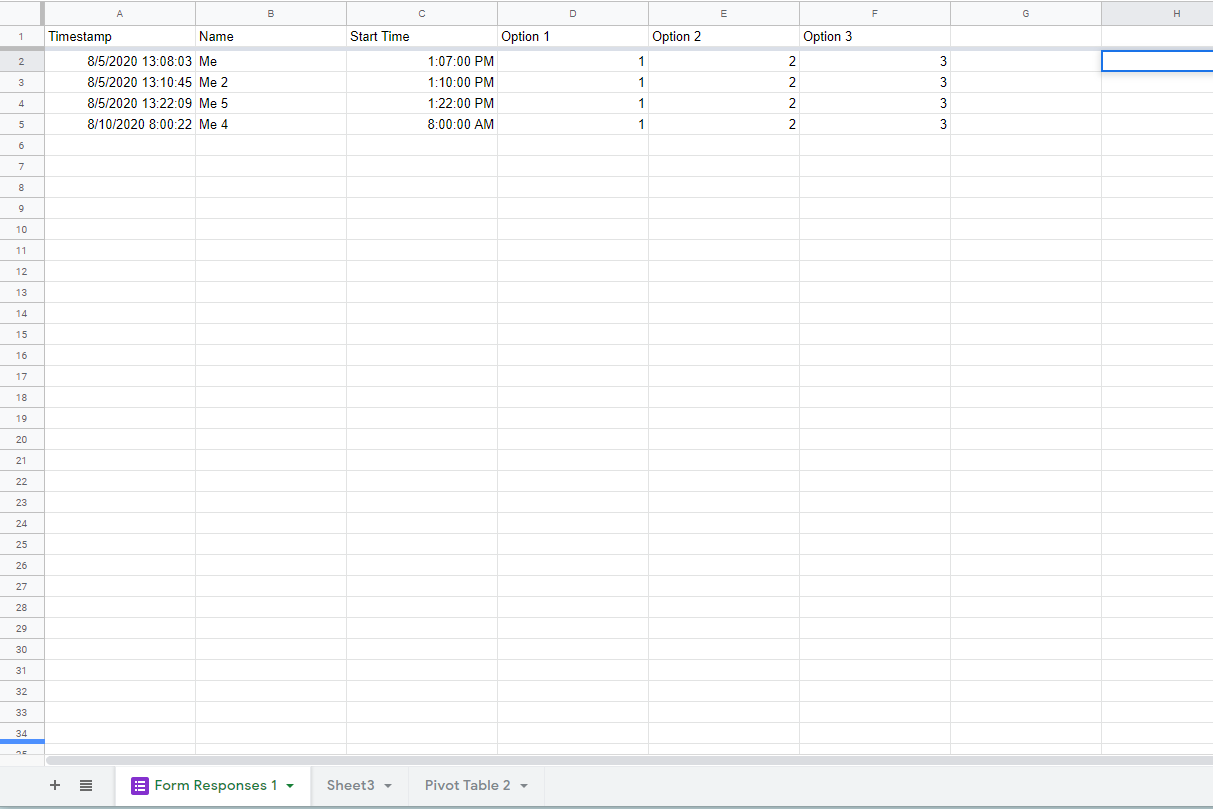Image resolution: width=1213 pixels, height=809 pixels.
Task: Select column A by its header
Action: click(x=119, y=13)
